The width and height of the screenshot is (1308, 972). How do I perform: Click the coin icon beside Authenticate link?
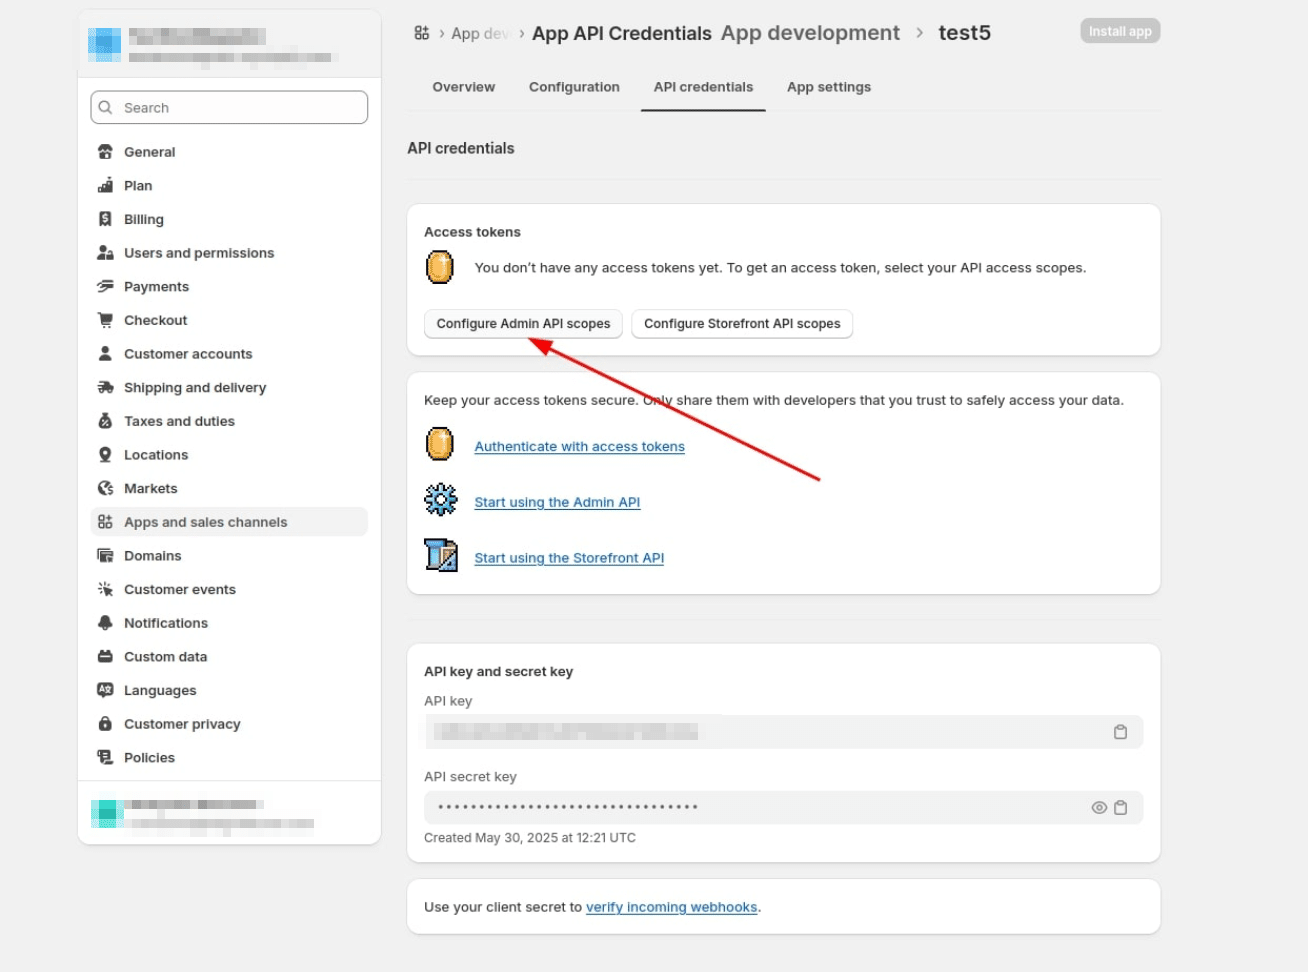click(x=440, y=444)
